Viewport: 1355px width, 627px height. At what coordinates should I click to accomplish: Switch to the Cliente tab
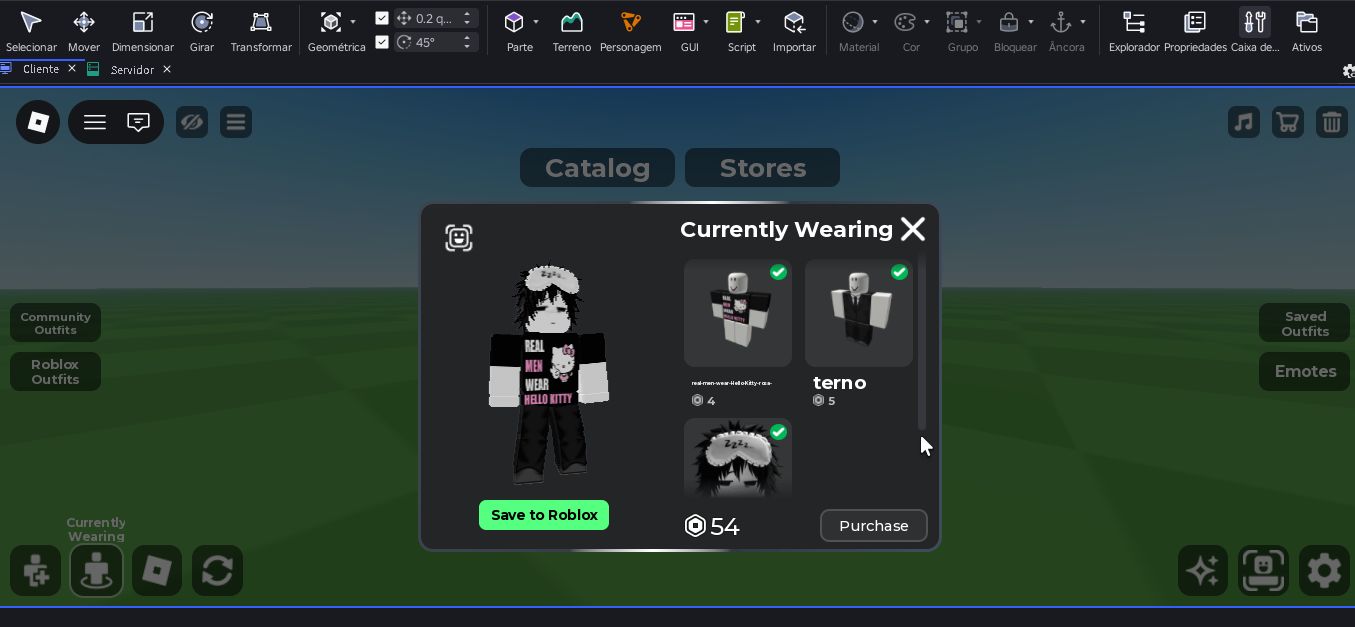[40, 69]
